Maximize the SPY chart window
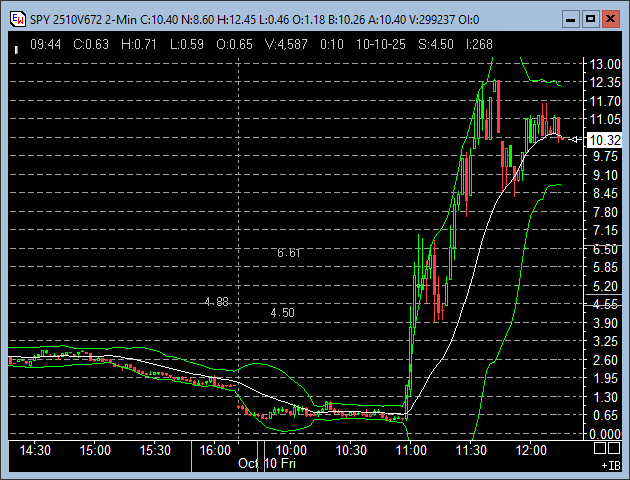This screenshot has height=480, width=630. (x=589, y=18)
